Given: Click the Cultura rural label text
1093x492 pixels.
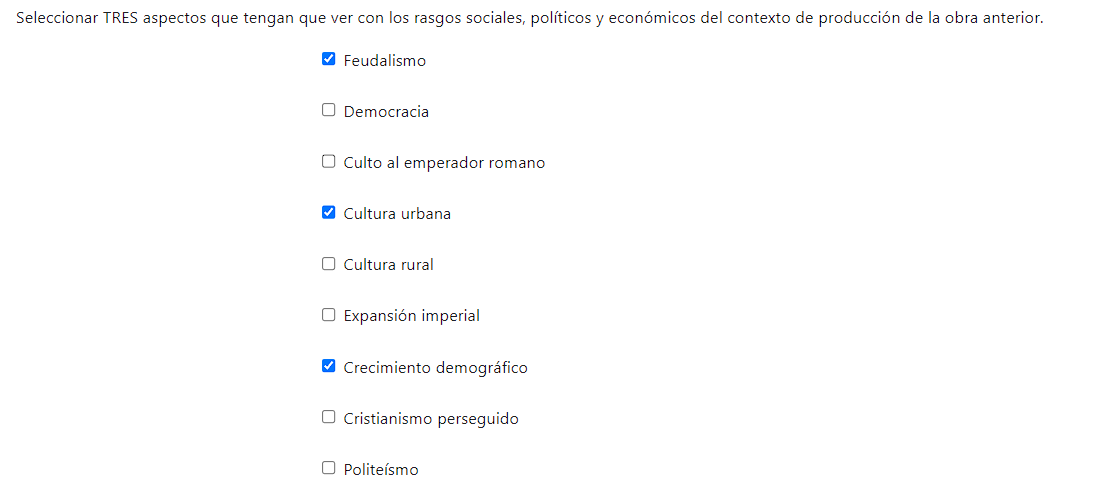Looking at the screenshot, I should [x=388, y=266].
